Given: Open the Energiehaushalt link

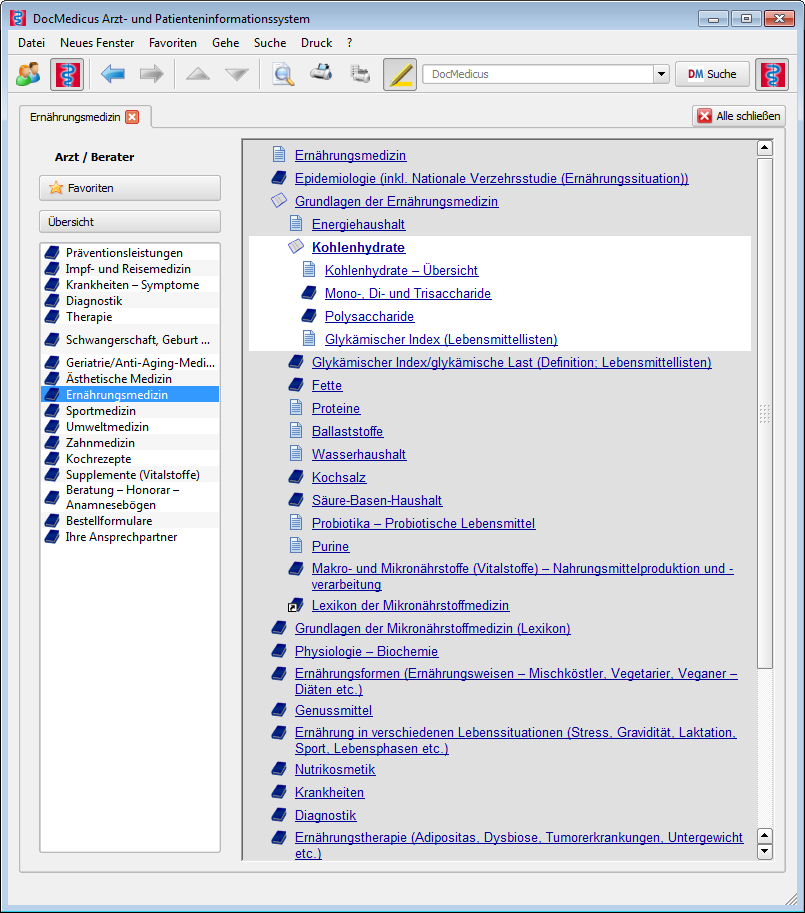Looking at the screenshot, I should point(359,224).
